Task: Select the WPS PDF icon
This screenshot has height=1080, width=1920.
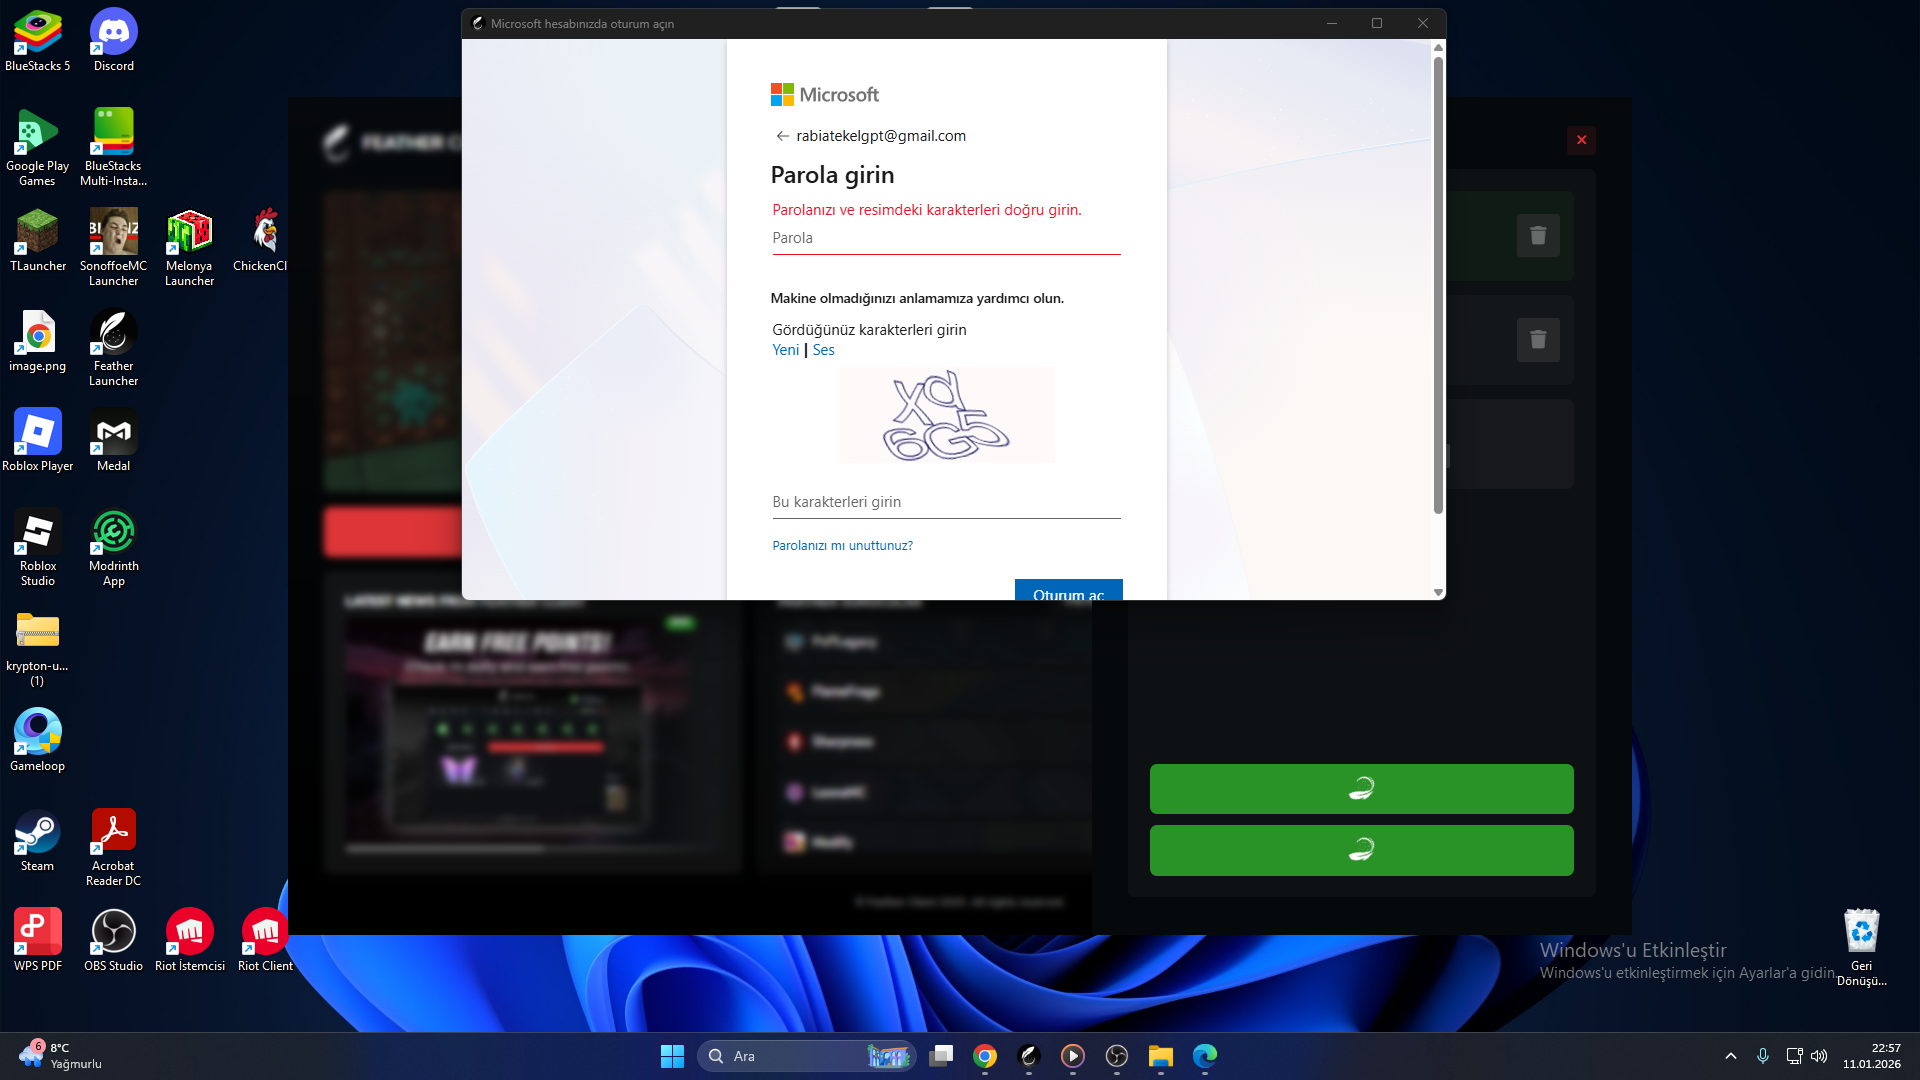Action: coord(38,940)
